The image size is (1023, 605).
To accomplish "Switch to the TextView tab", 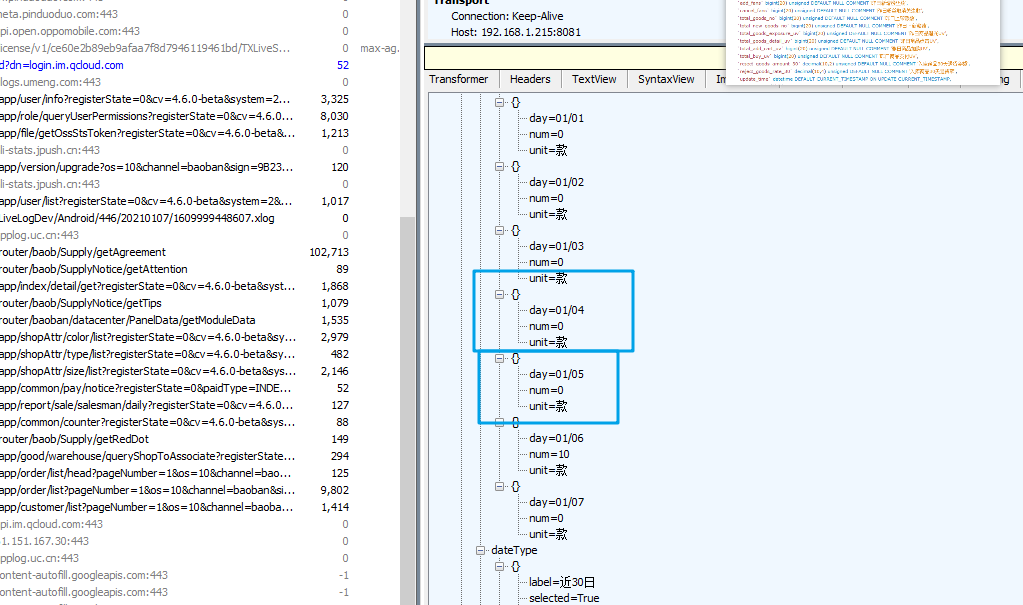I will click(594, 79).
